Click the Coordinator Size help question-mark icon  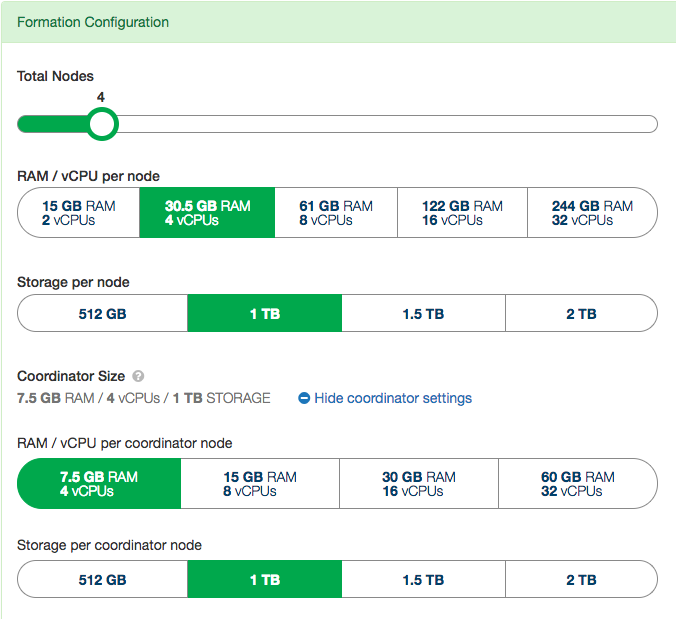[x=138, y=376]
